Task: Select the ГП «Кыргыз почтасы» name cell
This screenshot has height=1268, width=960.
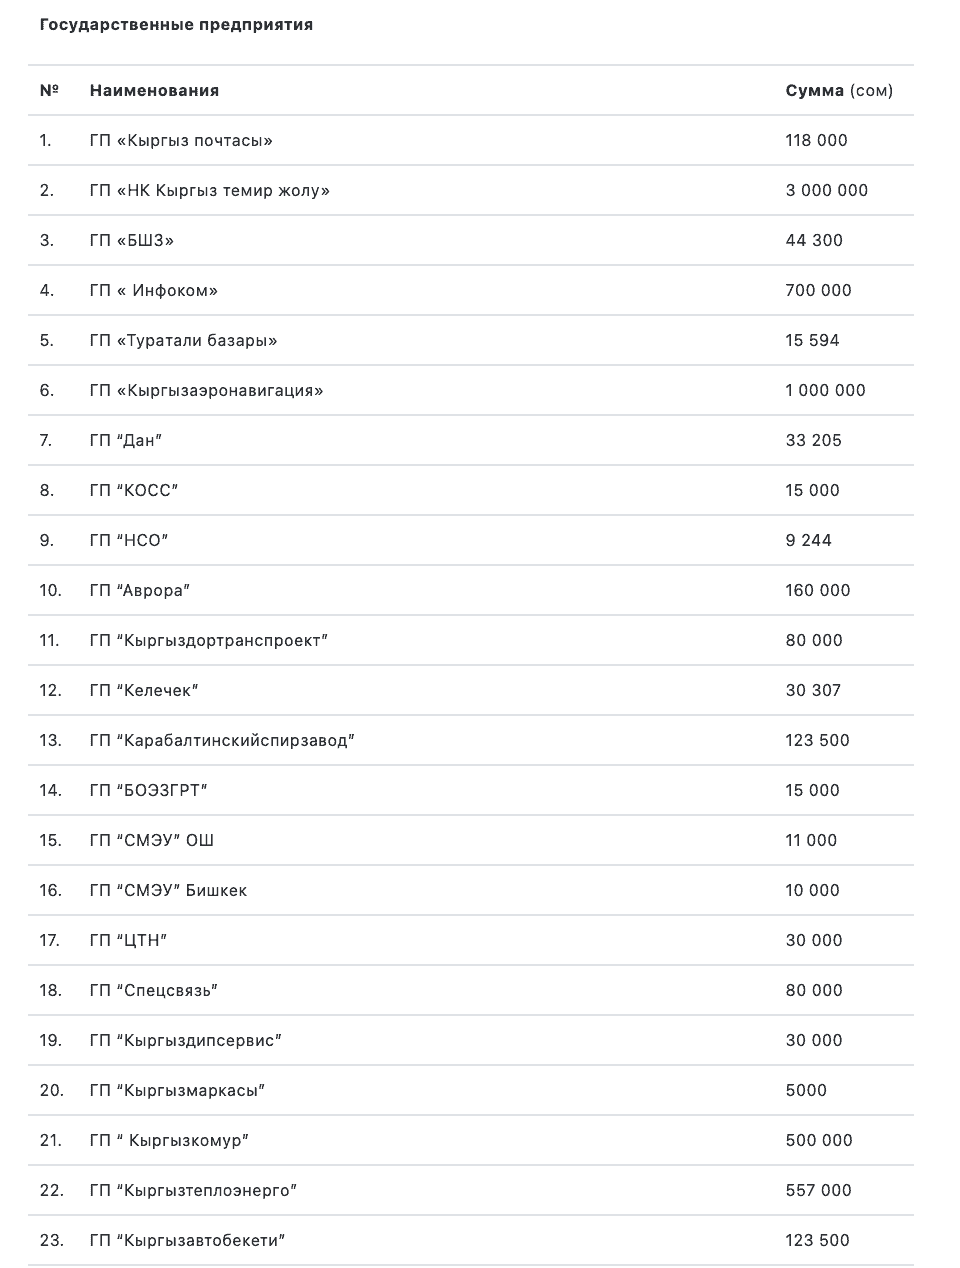Action: point(181,141)
